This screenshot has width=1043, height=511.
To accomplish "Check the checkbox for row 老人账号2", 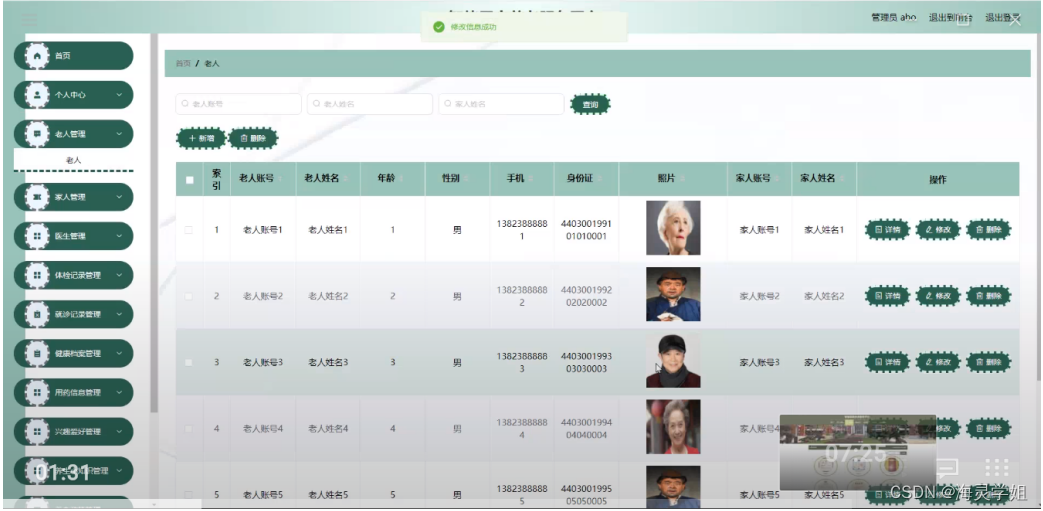I will [189, 296].
